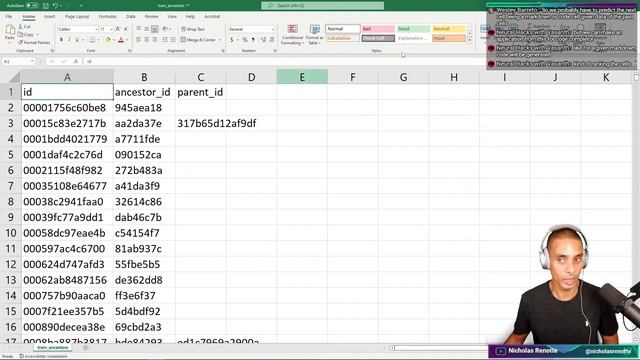Click the Merge & Center button
Viewport: 640px width, 360px height.
click(x=198, y=40)
